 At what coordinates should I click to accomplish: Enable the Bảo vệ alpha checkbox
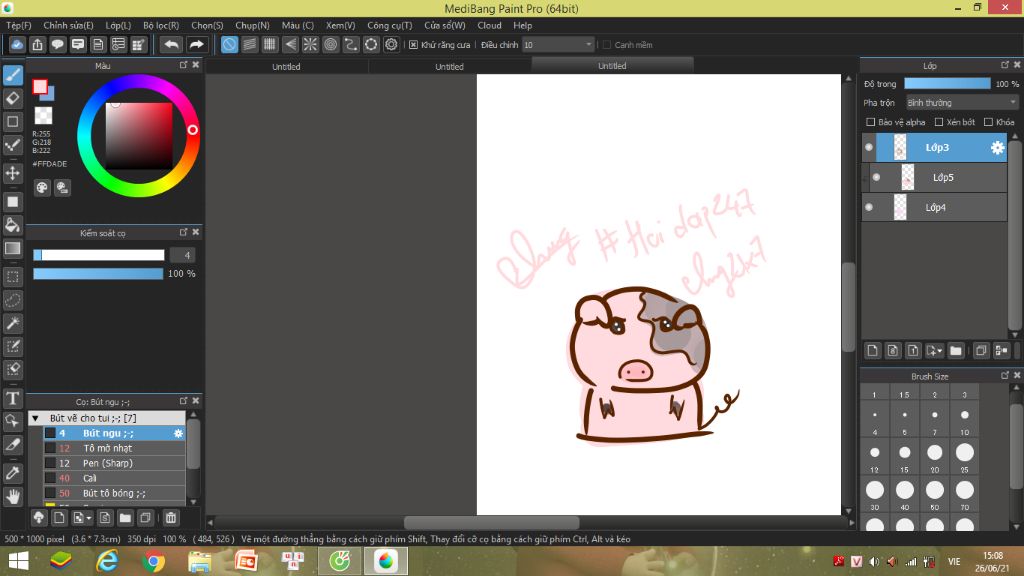(x=871, y=122)
